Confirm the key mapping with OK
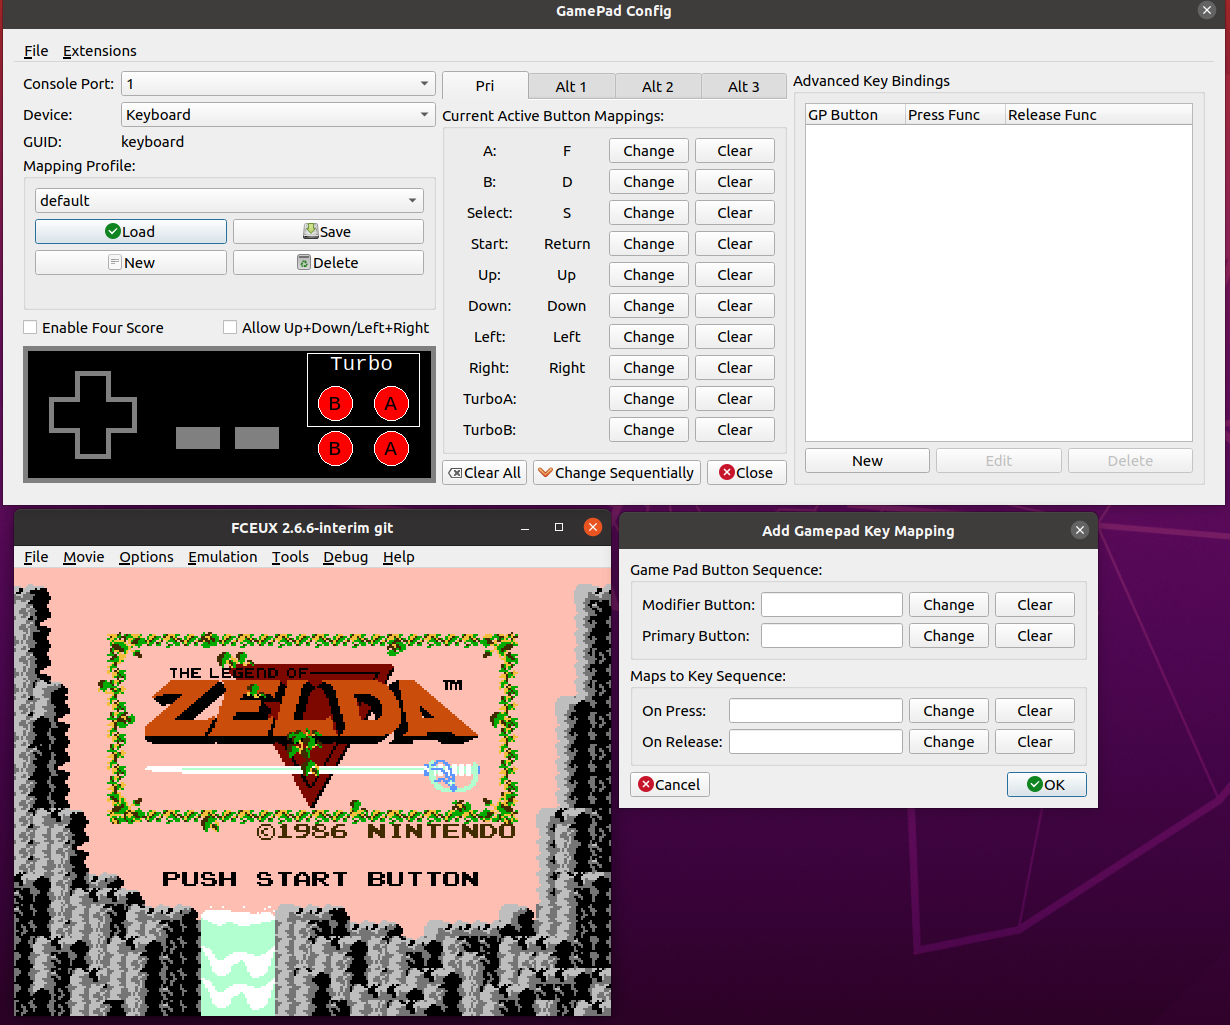Image resolution: width=1230 pixels, height=1025 pixels. pos(1046,784)
